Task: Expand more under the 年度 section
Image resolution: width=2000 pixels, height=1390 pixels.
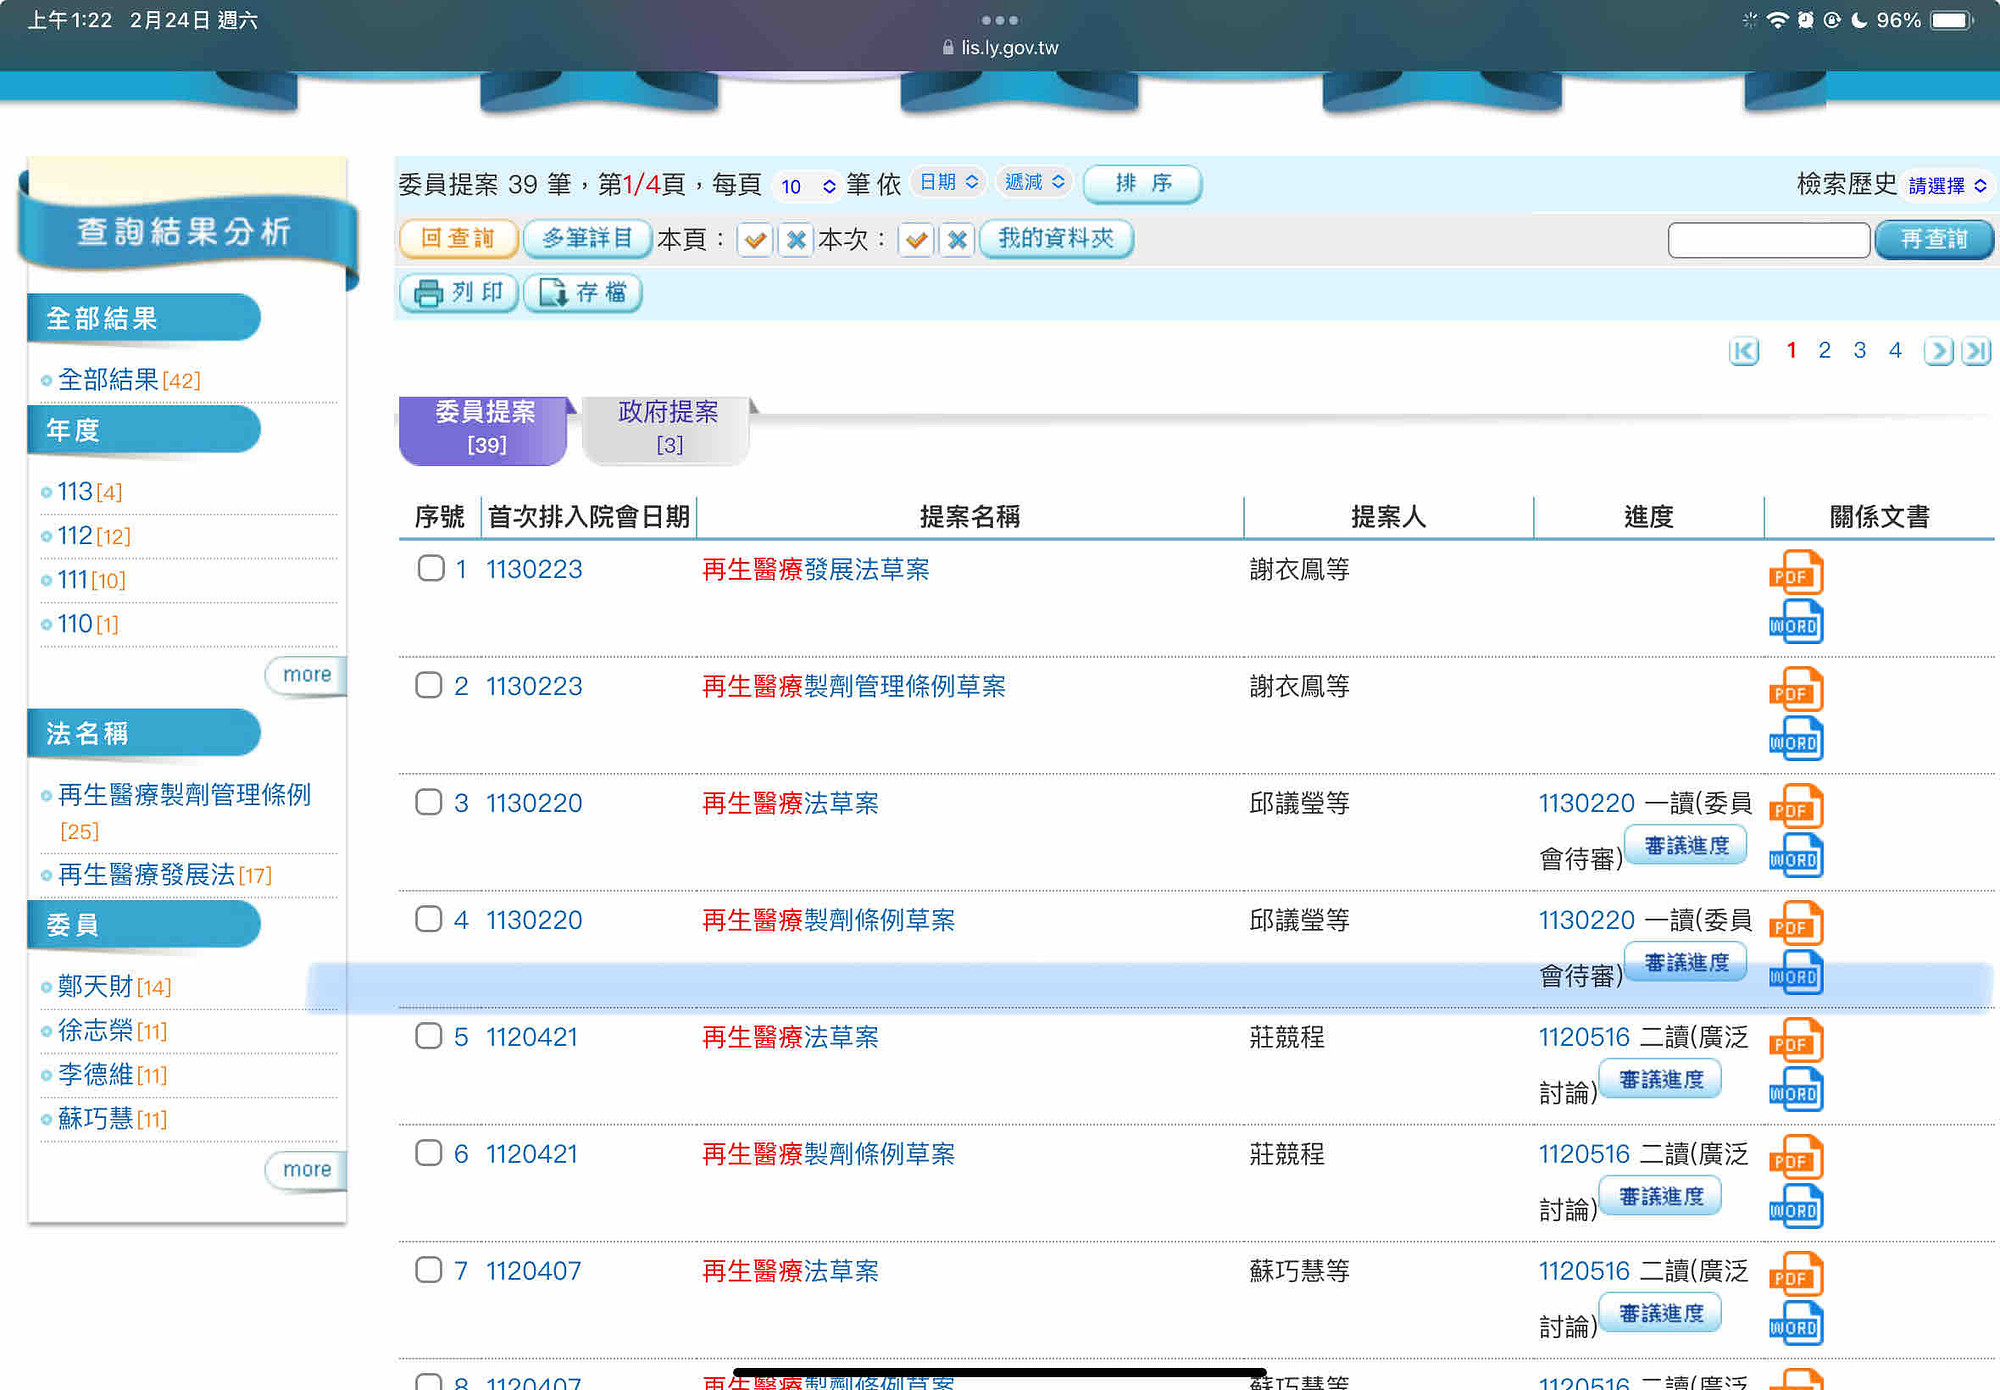Action: click(x=306, y=675)
